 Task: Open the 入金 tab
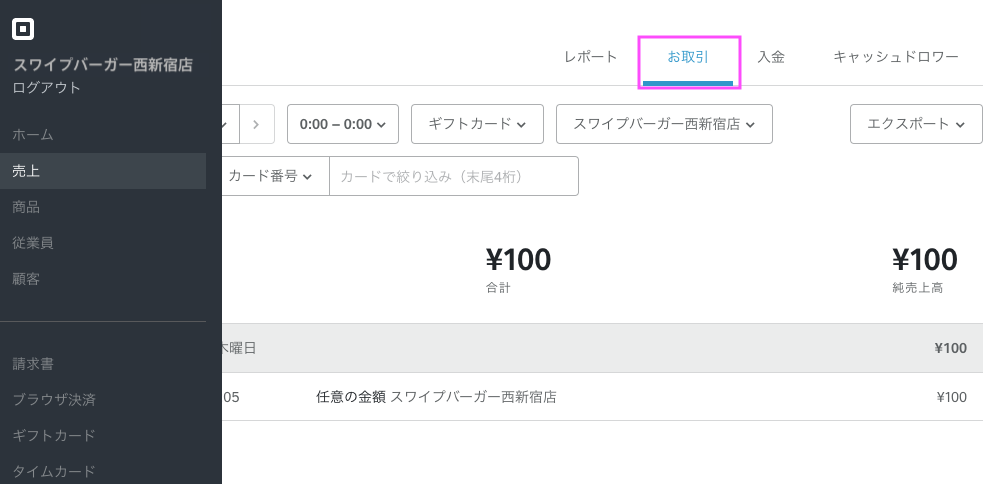coord(771,57)
